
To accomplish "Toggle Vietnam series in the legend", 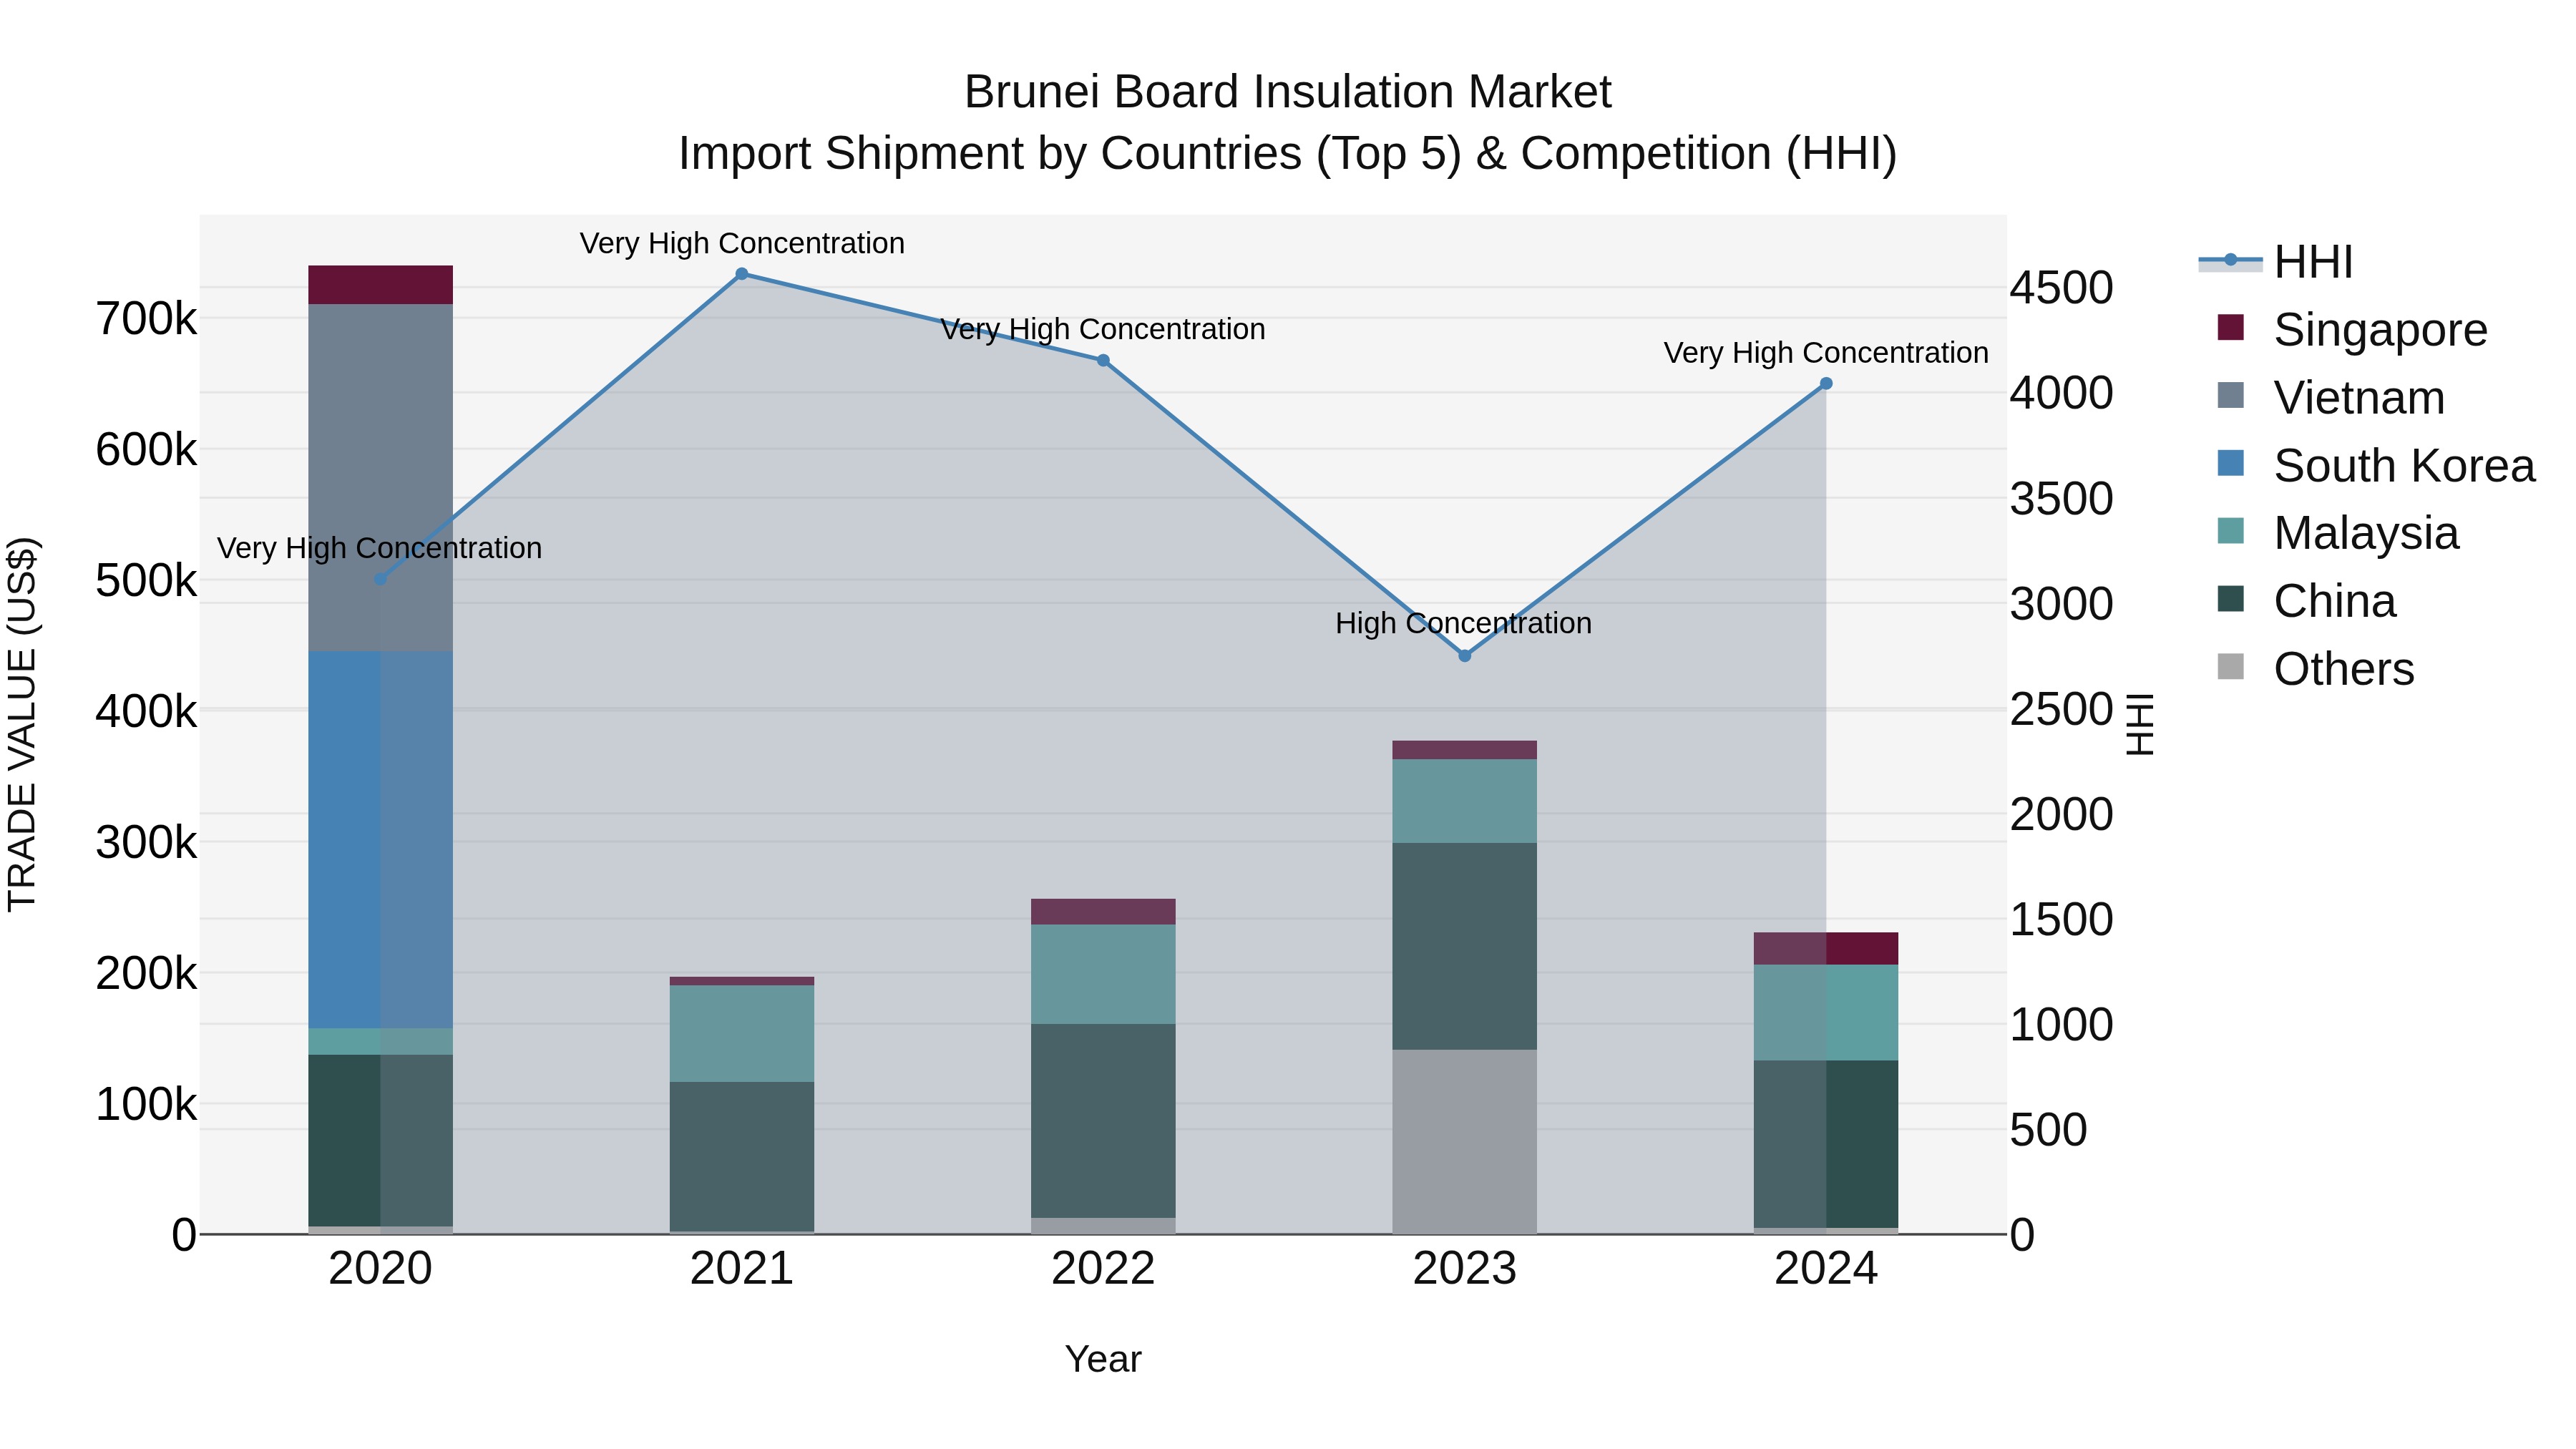I will click(x=2330, y=398).
